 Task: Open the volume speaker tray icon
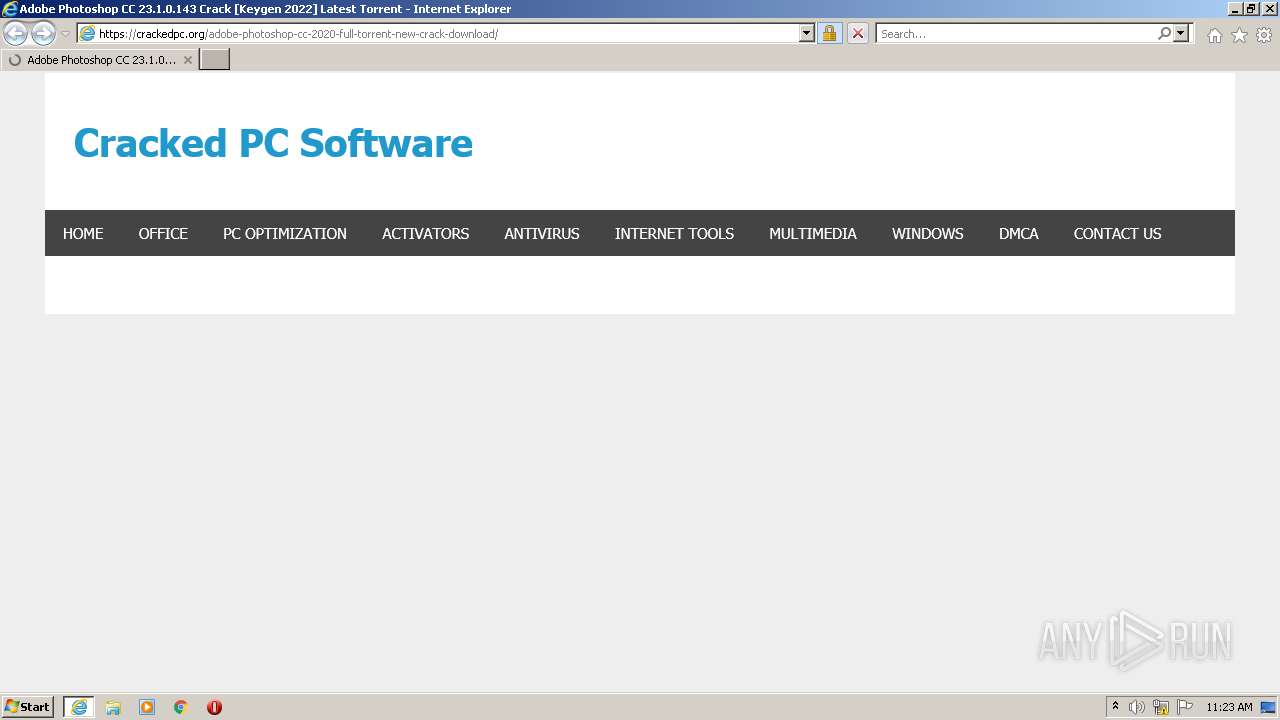pyautogui.click(x=1137, y=707)
